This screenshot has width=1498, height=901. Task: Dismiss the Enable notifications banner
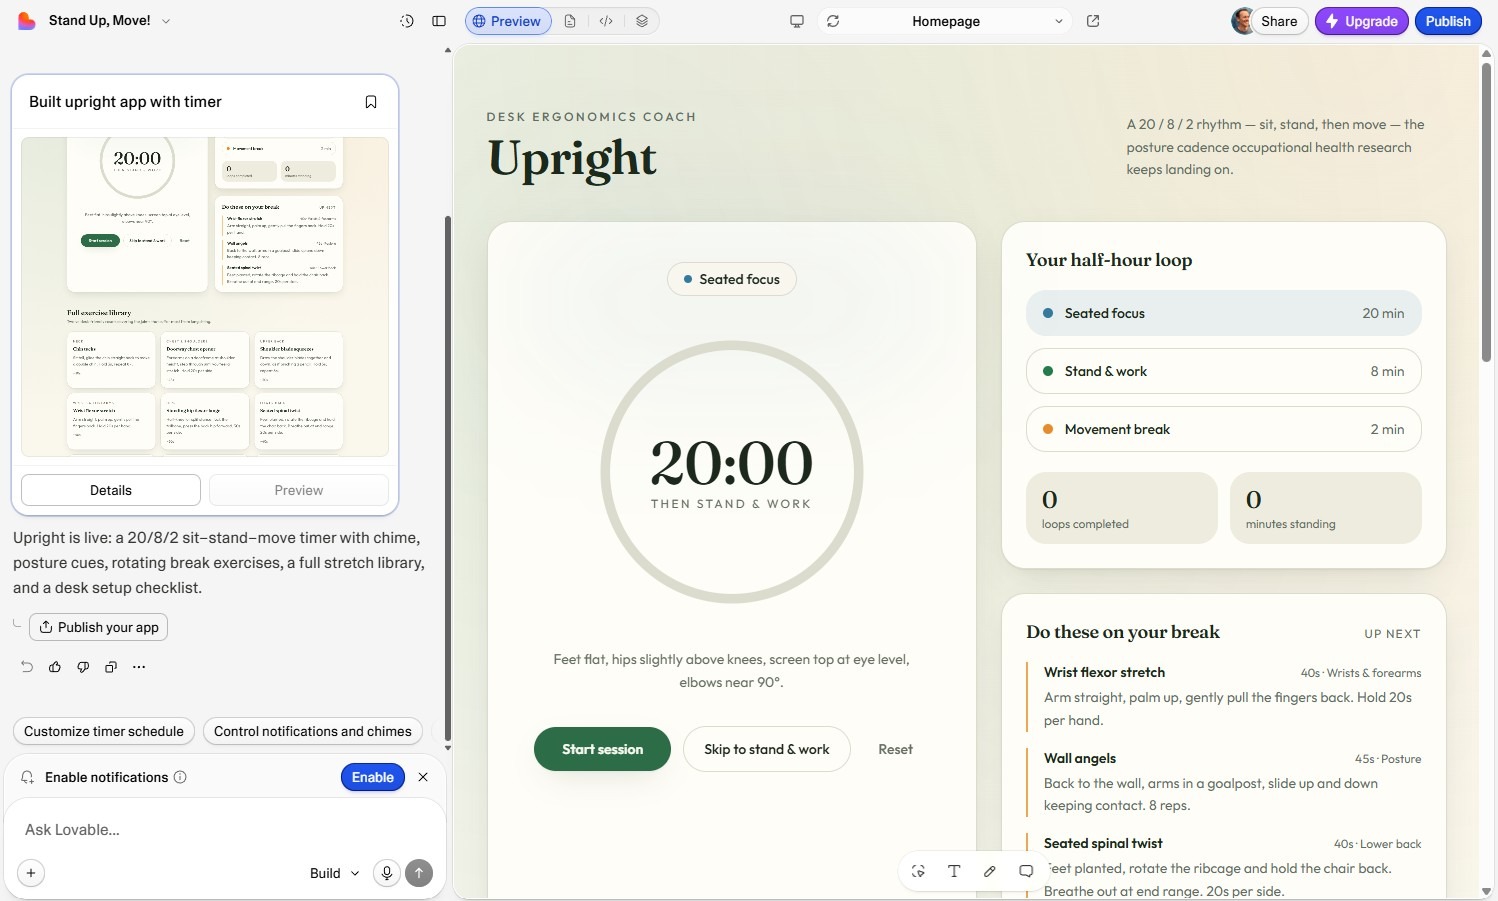pyautogui.click(x=423, y=777)
